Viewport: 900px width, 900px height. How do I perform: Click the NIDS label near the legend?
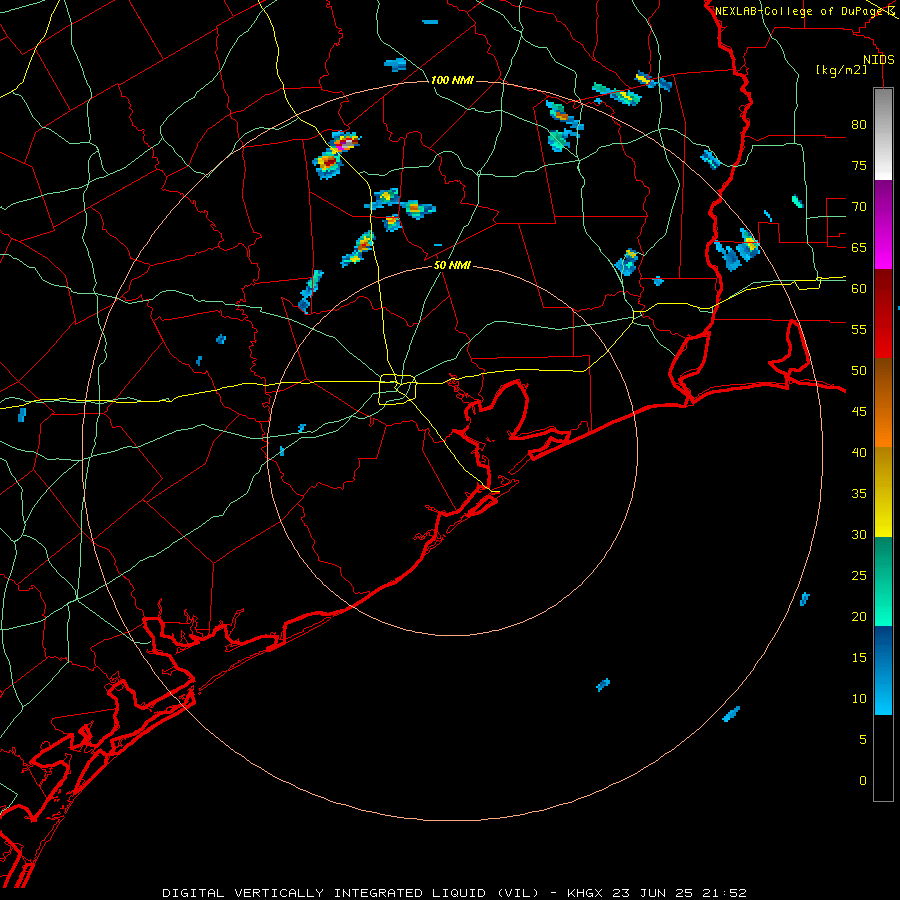pyautogui.click(x=879, y=60)
